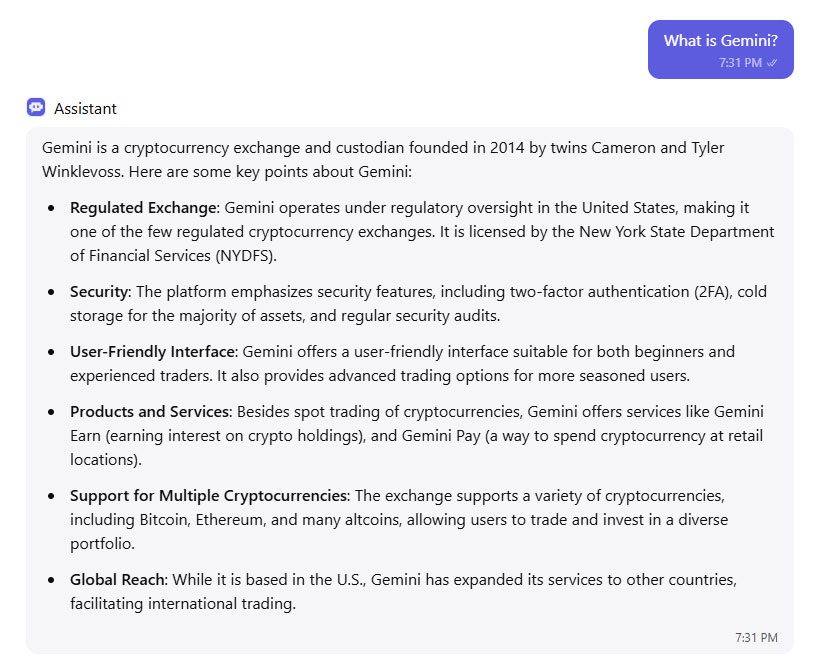Click the timestamp inside the user message
Viewport: 820px width, 660px height.
point(739,63)
